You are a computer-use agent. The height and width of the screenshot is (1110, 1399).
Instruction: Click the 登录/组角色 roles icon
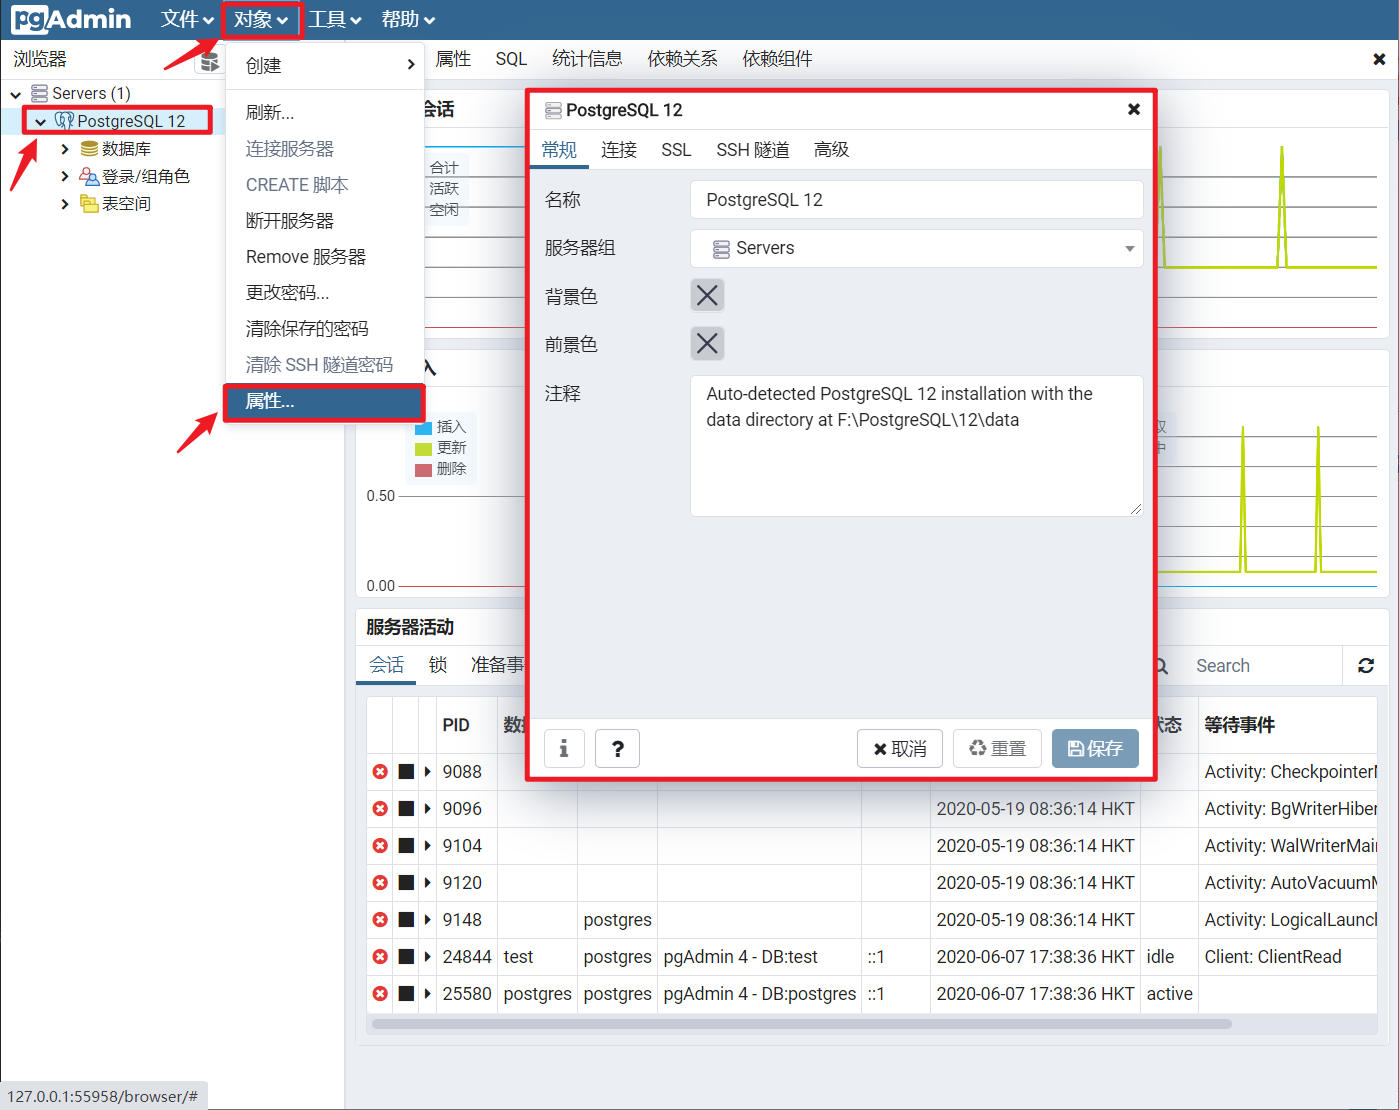pyautogui.click(x=89, y=177)
